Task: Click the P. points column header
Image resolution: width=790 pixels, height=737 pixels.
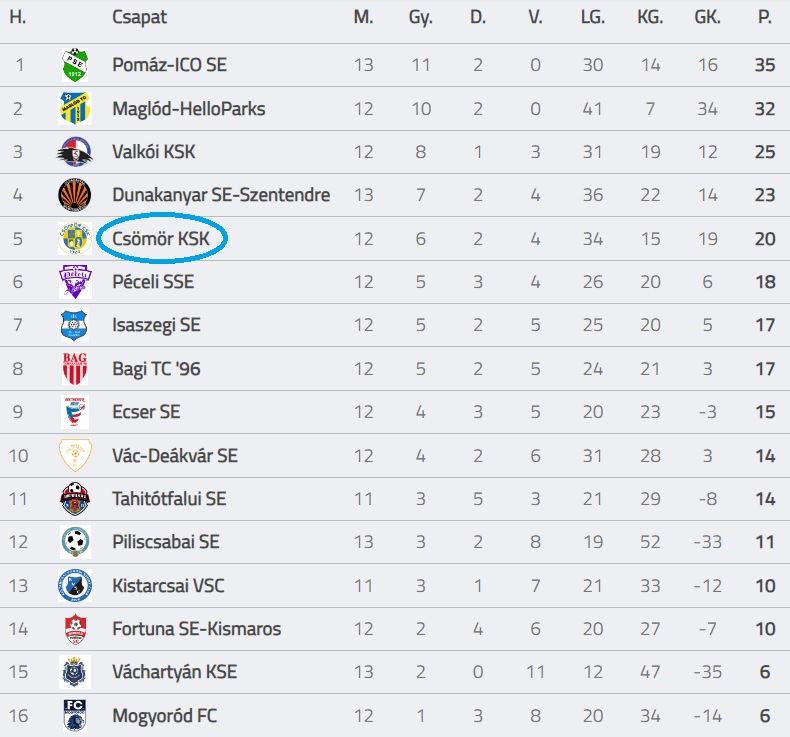Action: 765,18
